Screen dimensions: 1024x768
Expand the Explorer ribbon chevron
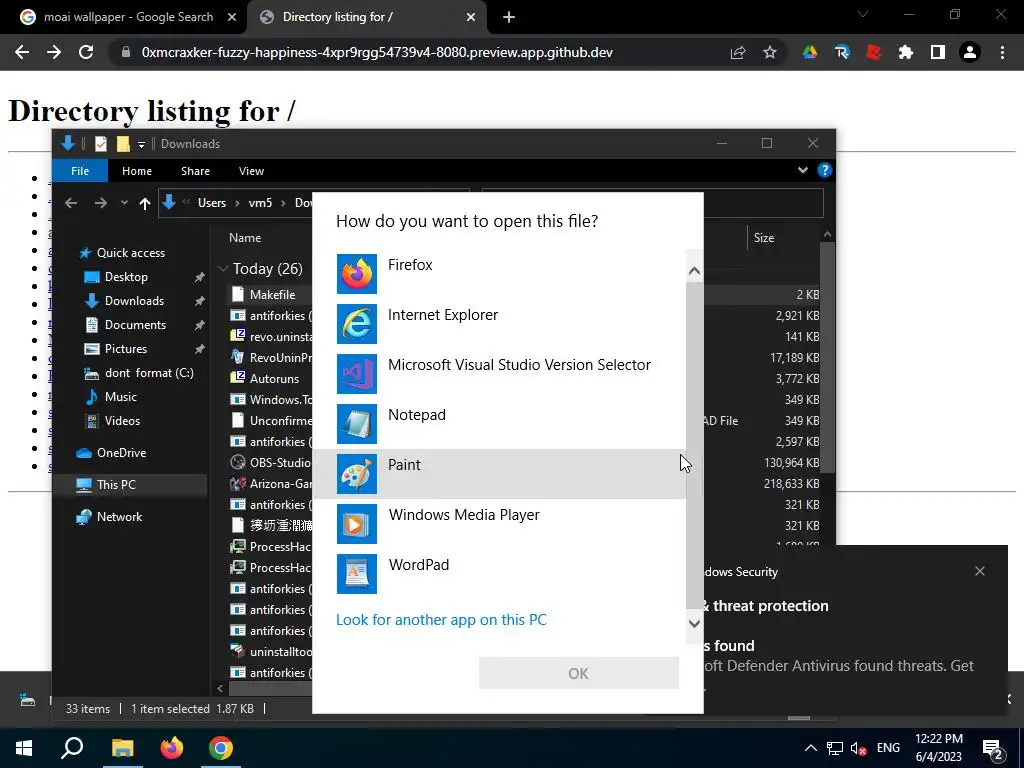coord(803,170)
